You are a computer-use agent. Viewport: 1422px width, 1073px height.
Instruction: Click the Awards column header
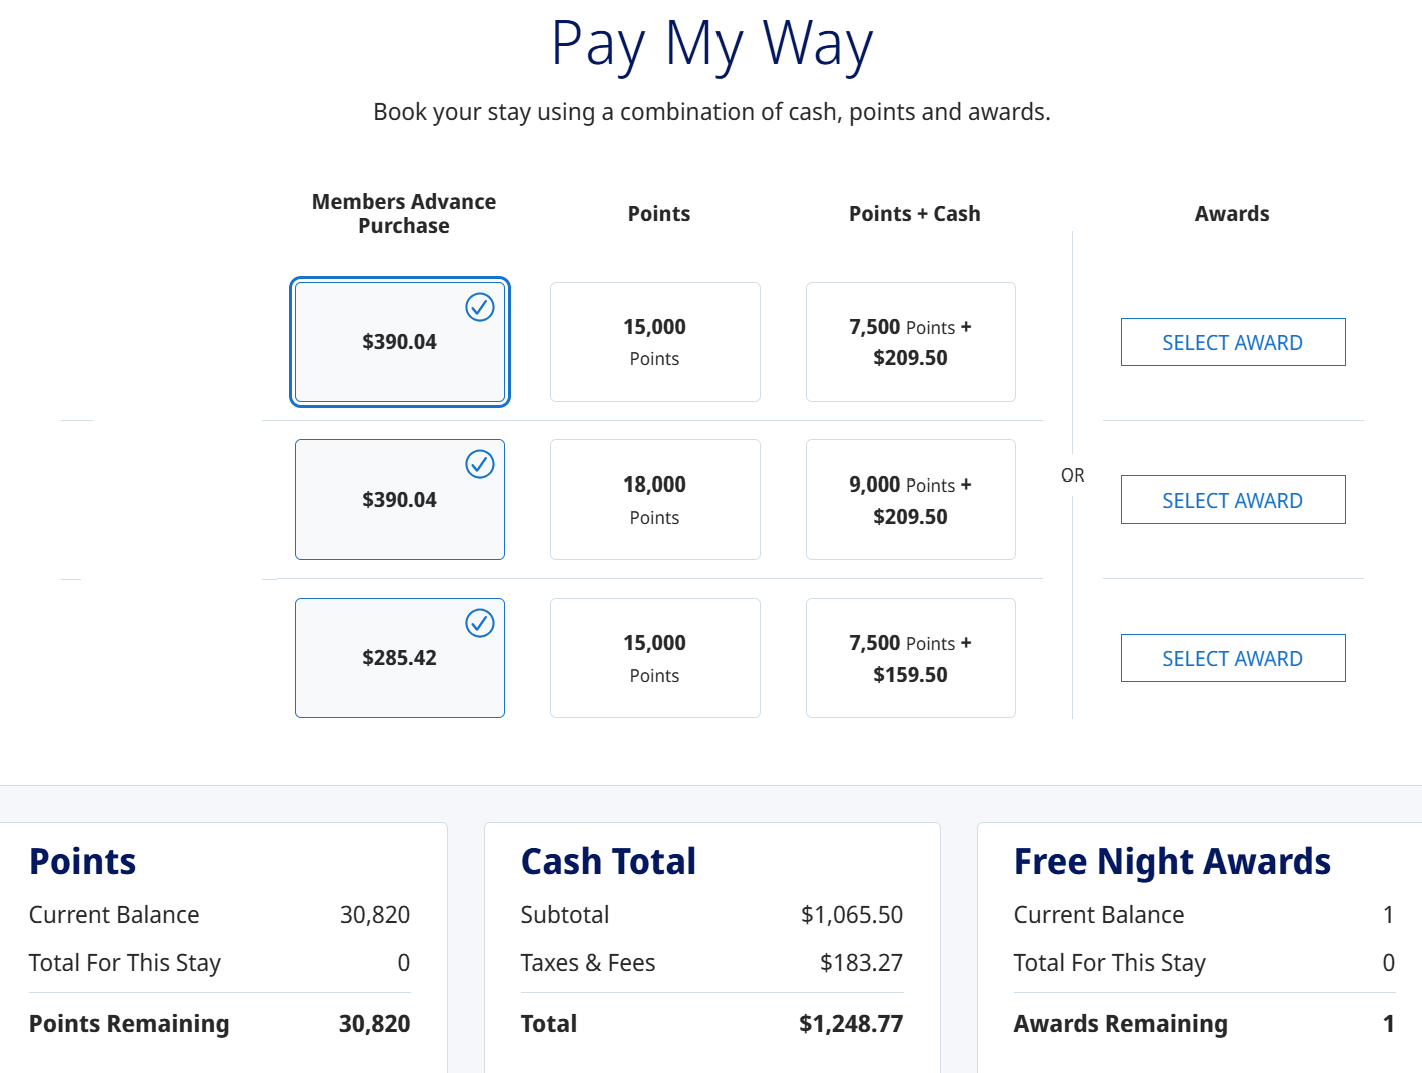click(x=1232, y=214)
